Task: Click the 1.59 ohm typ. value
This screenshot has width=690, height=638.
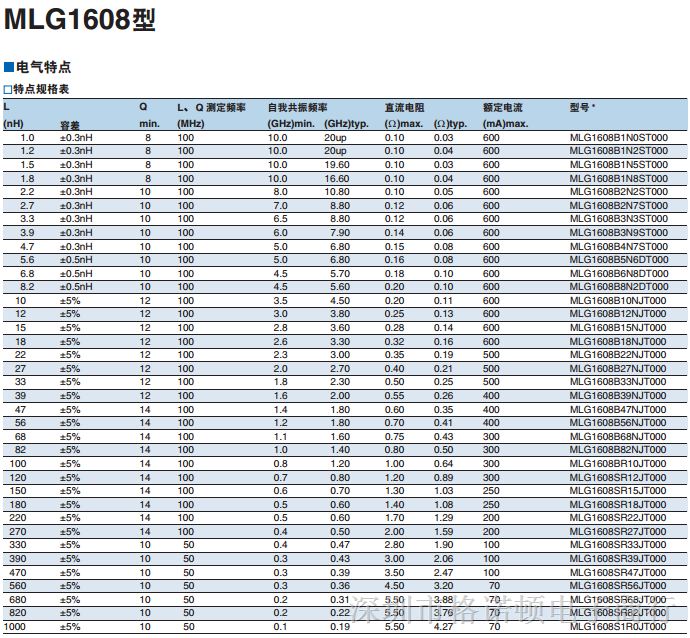Action: pos(444,532)
